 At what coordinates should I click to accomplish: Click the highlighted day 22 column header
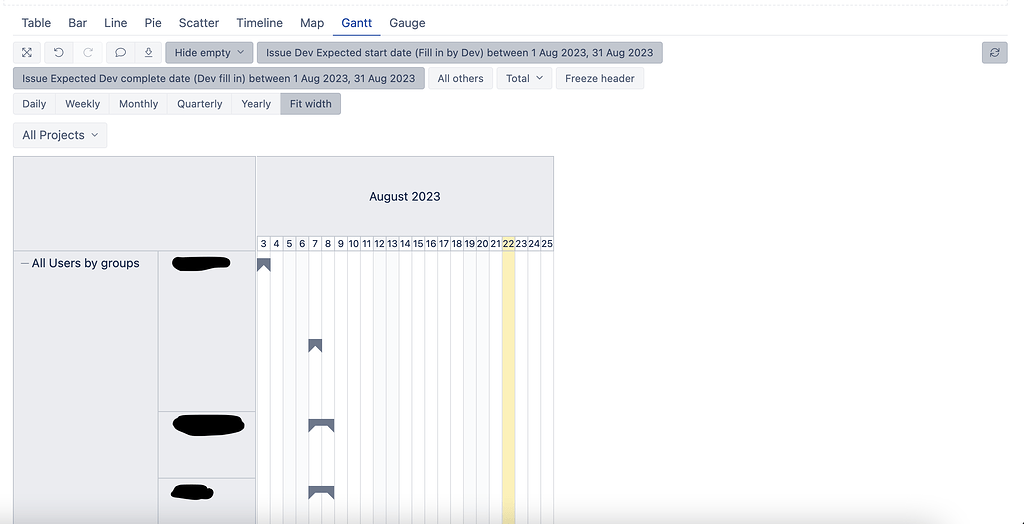pyautogui.click(x=508, y=244)
